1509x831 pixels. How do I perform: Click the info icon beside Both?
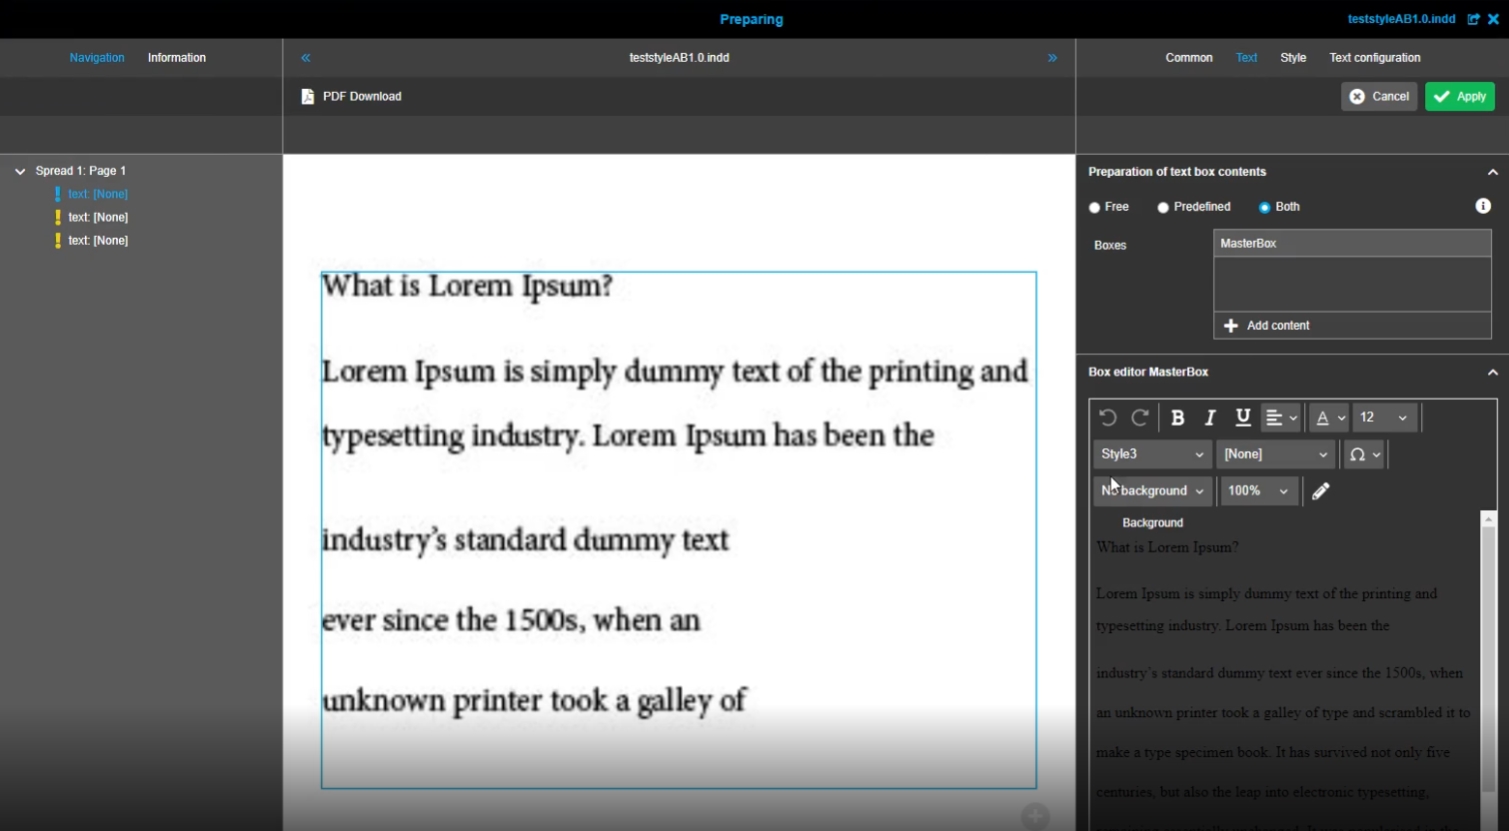click(1483, 206)
